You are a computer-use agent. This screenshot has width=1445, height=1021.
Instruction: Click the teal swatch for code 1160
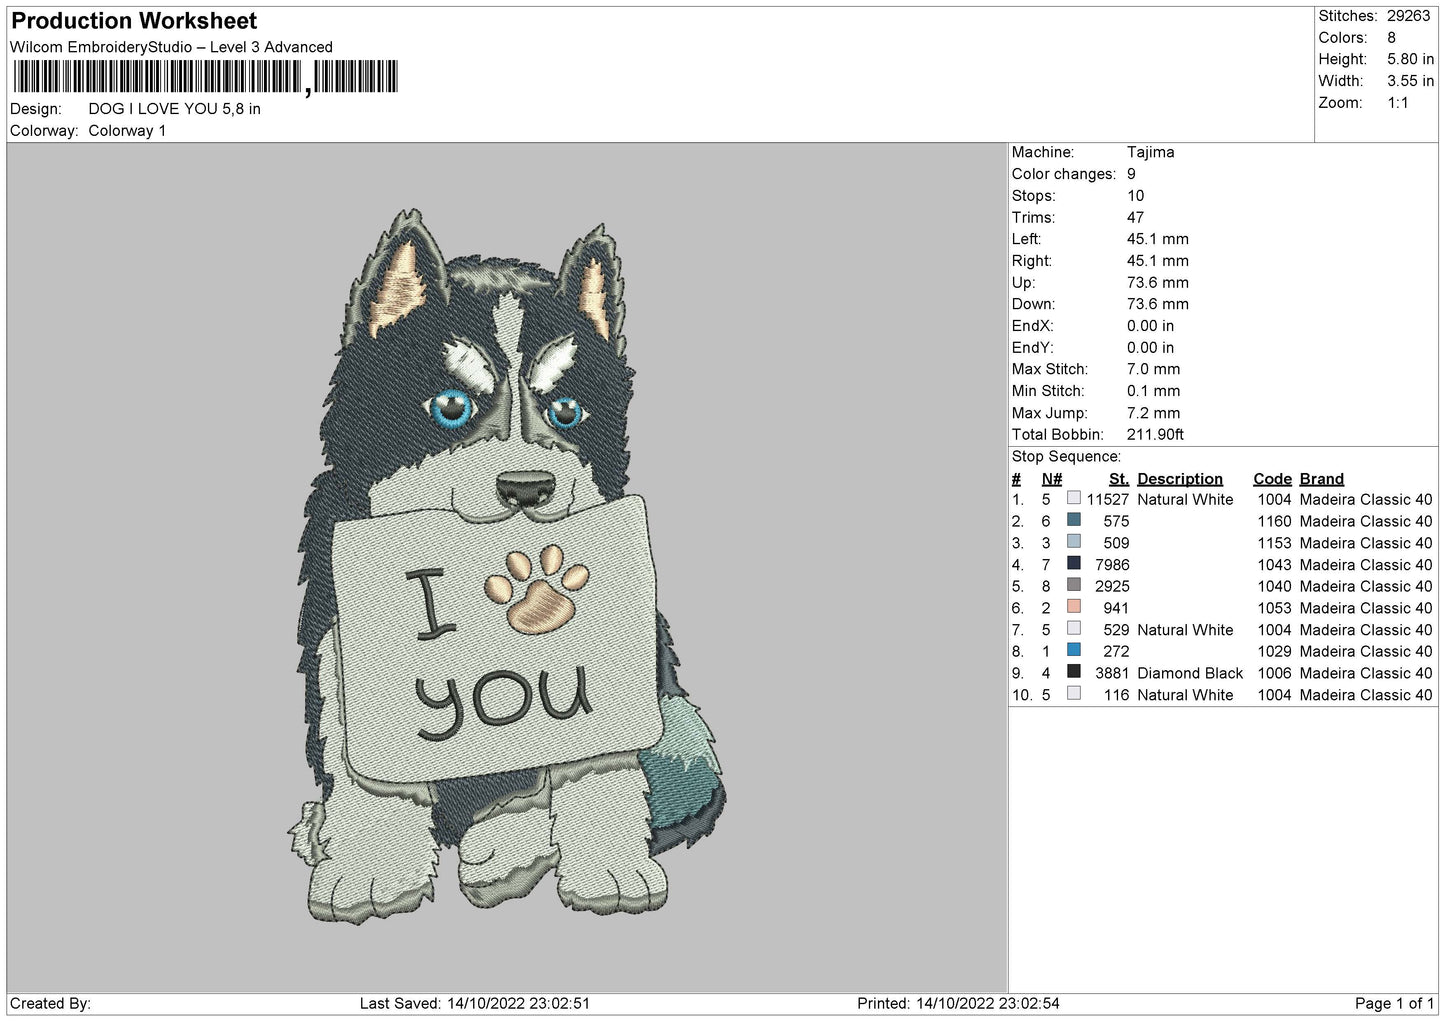point(1074,520)
